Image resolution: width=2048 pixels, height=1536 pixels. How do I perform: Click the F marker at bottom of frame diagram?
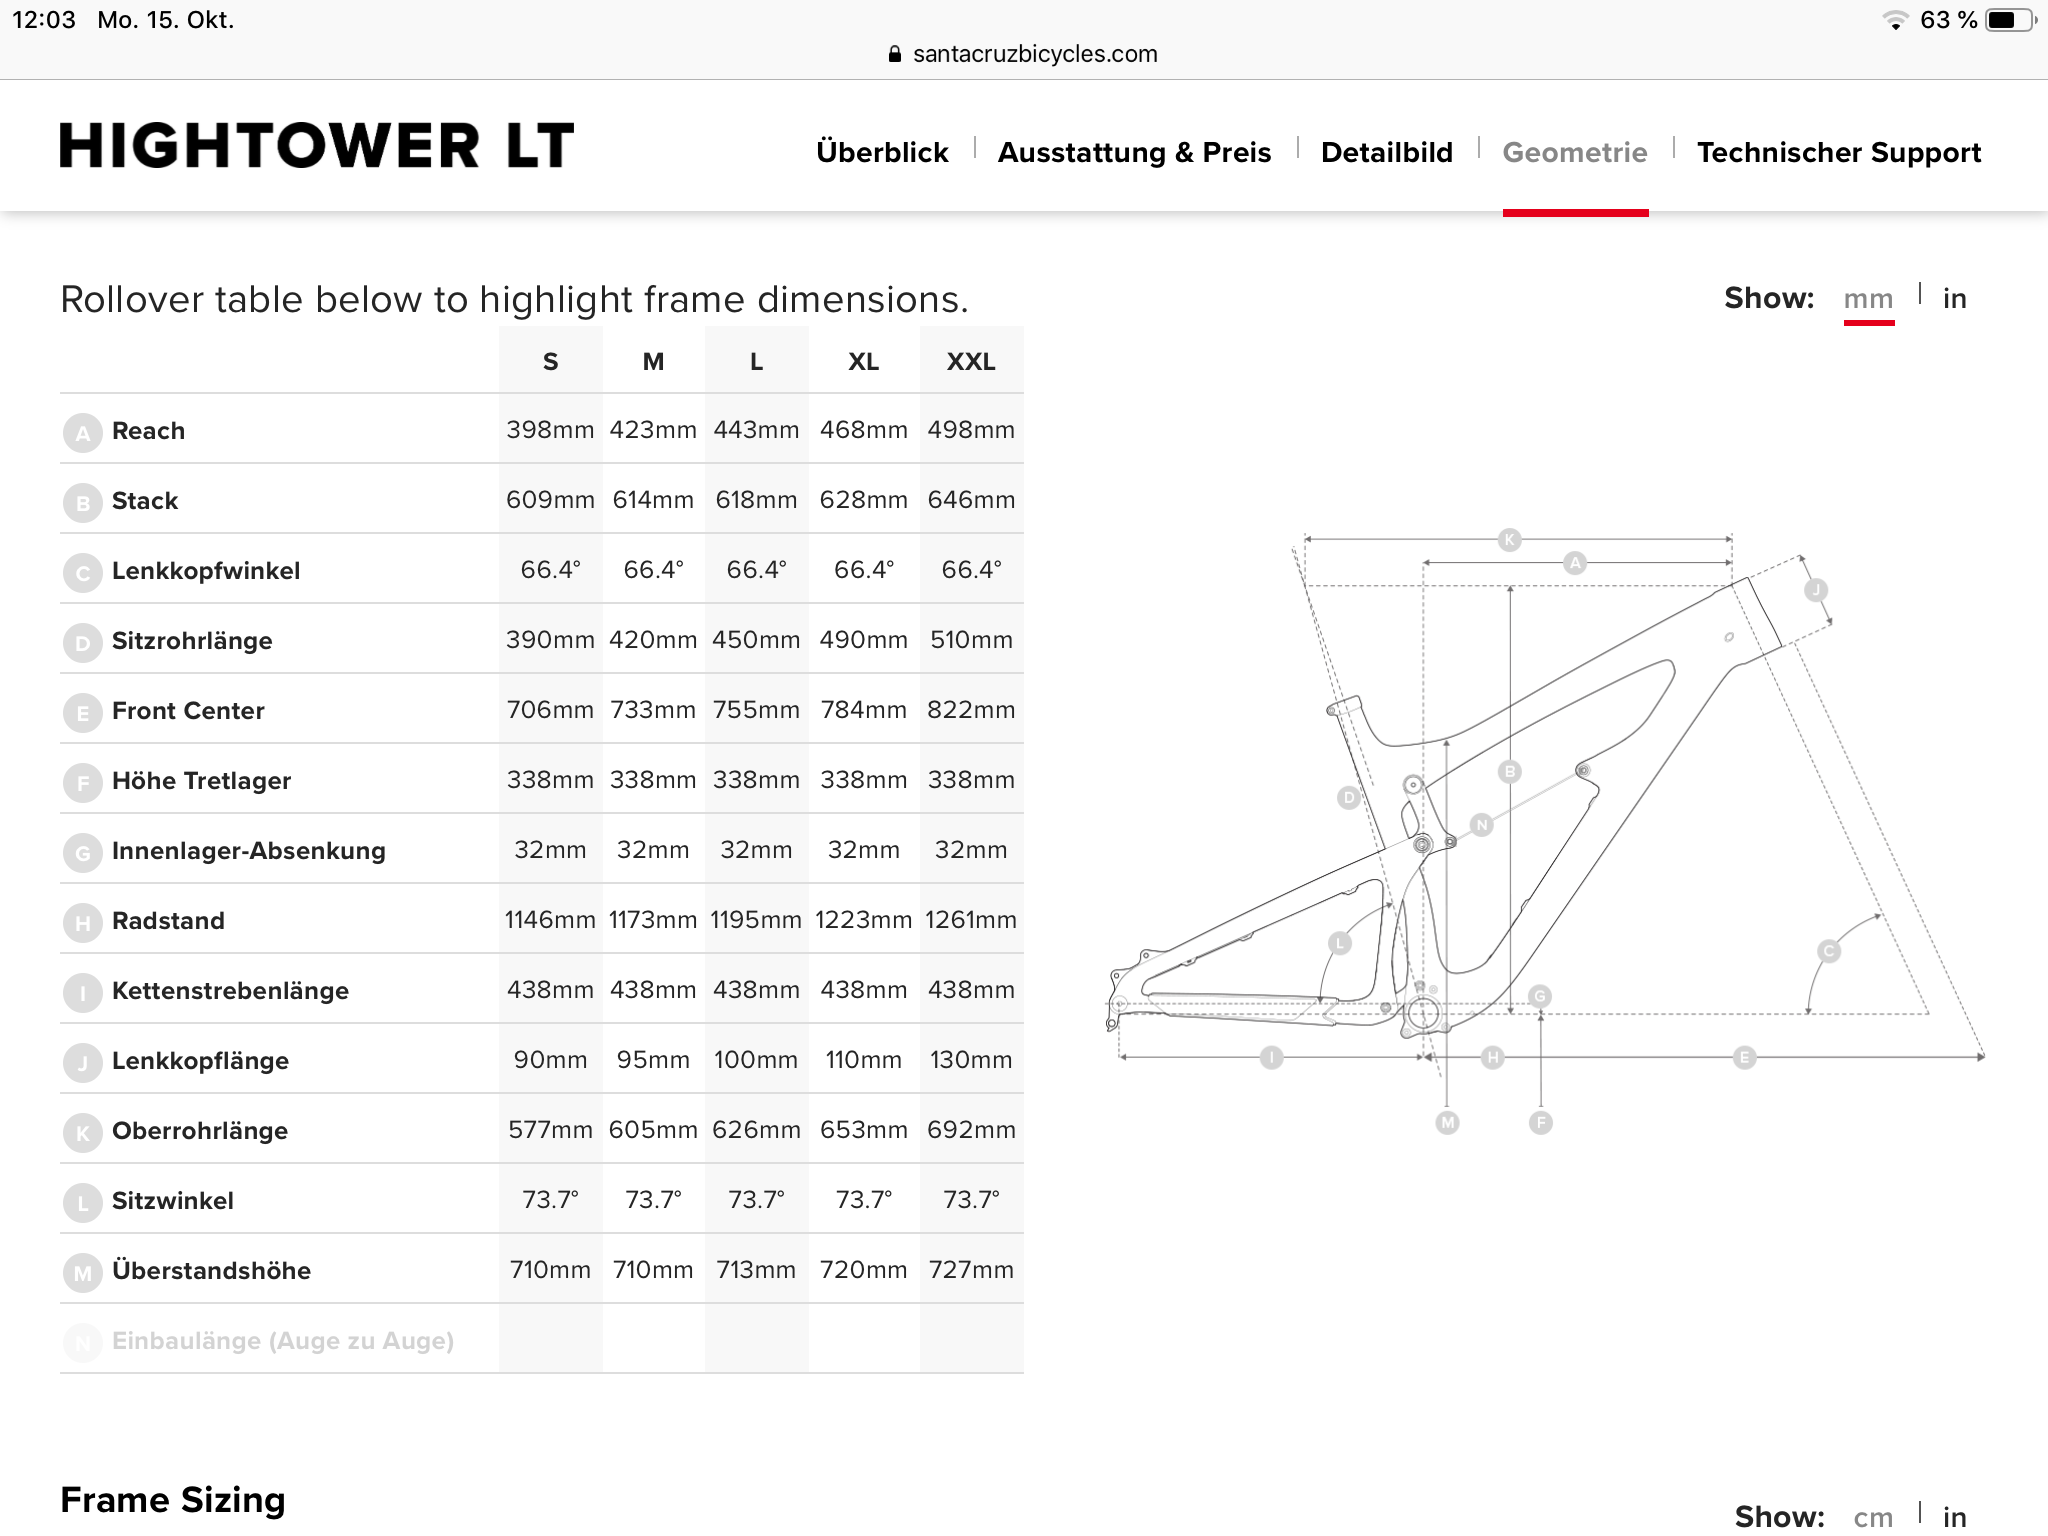point(1541,1123)
